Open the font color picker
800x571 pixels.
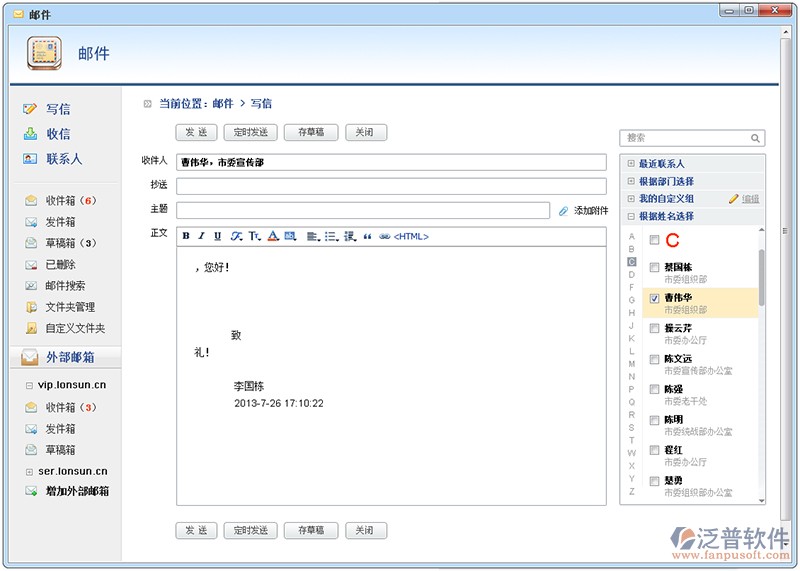pos(272,237)
